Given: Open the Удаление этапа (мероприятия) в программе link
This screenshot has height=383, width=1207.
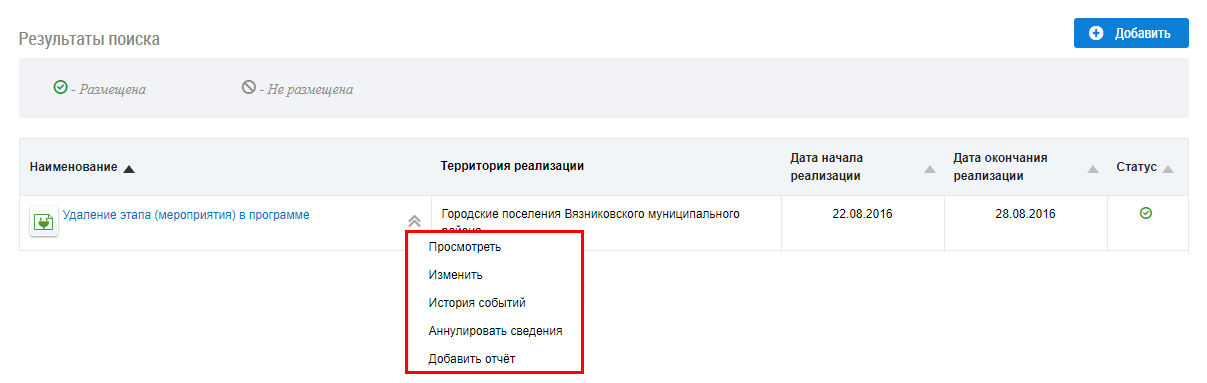Looking at the screenshot, I should point(186,214).
